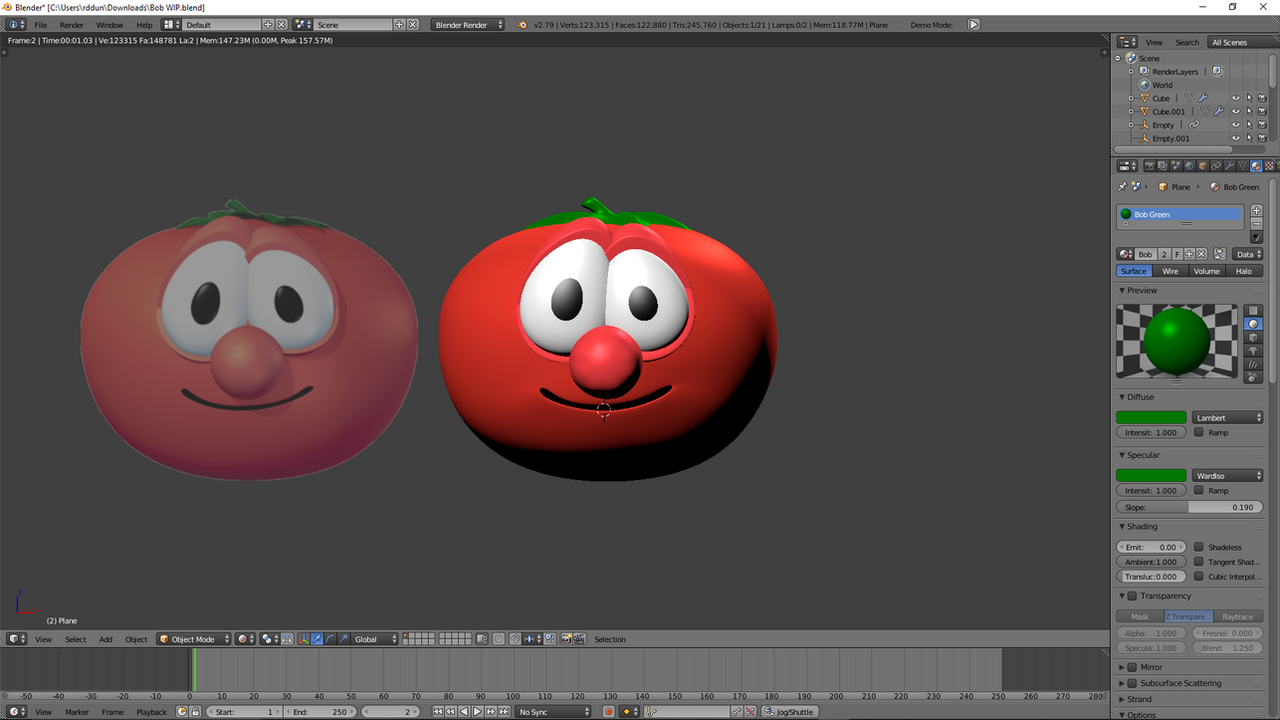Collapse the Preview panel
Screen dimensions: 1280x720
(x=1122, y=290)
